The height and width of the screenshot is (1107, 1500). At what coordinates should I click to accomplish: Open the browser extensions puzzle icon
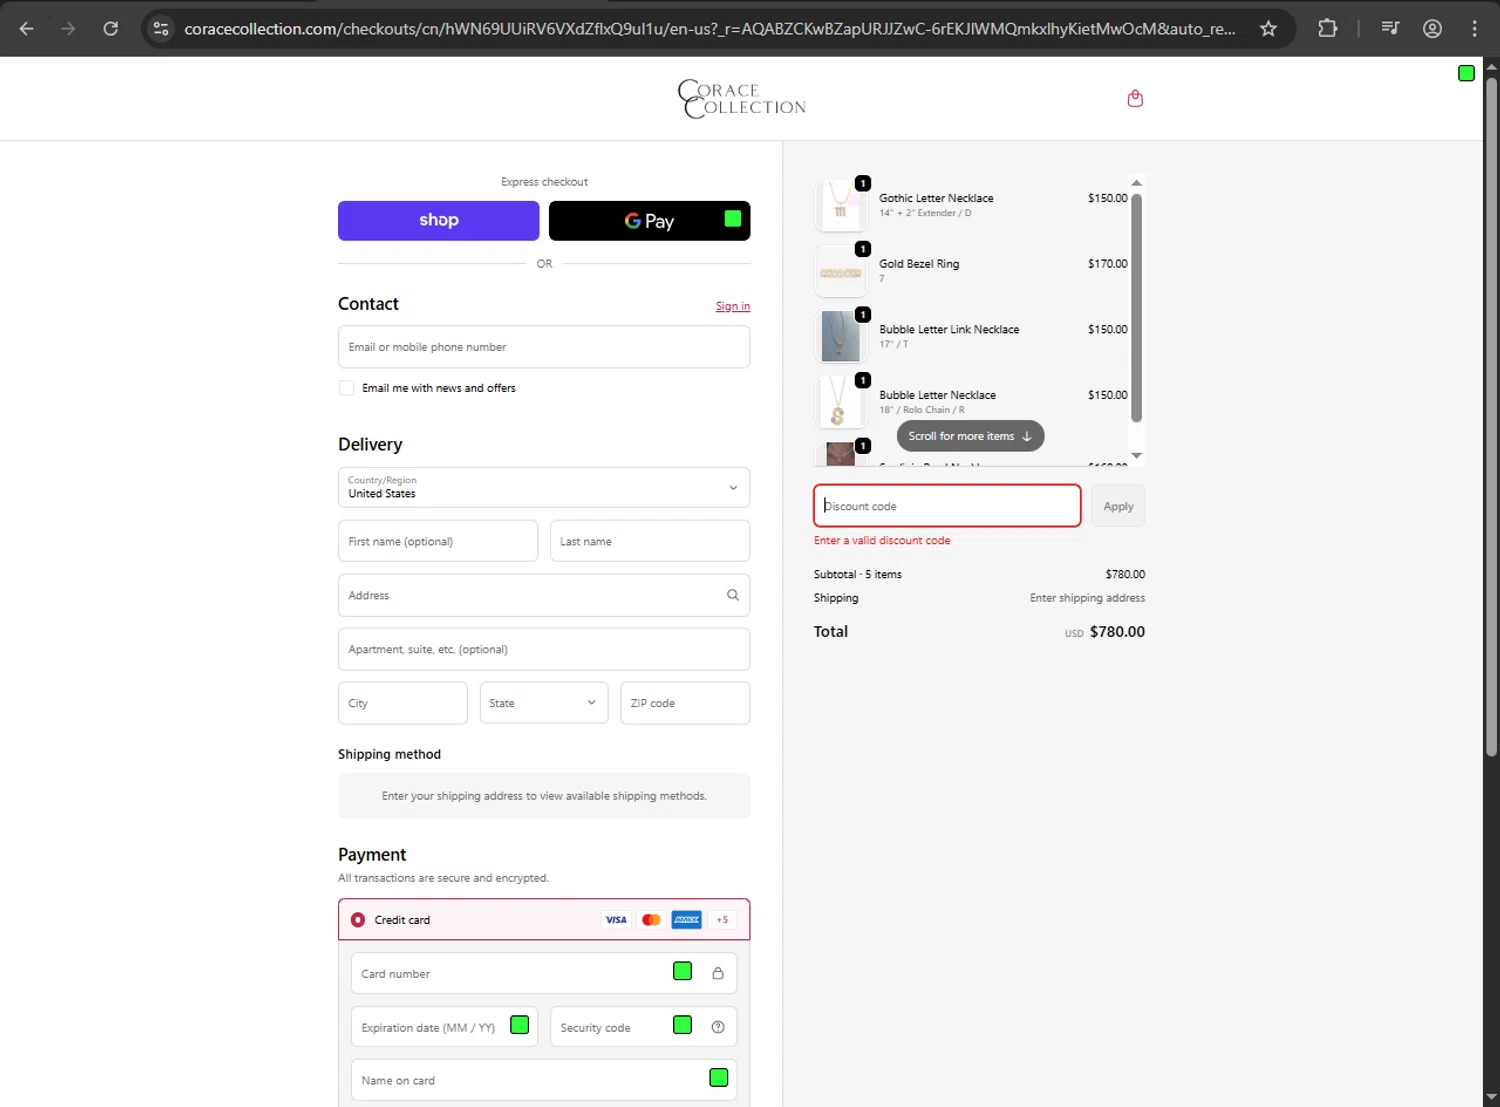(x=1328, y=29)
